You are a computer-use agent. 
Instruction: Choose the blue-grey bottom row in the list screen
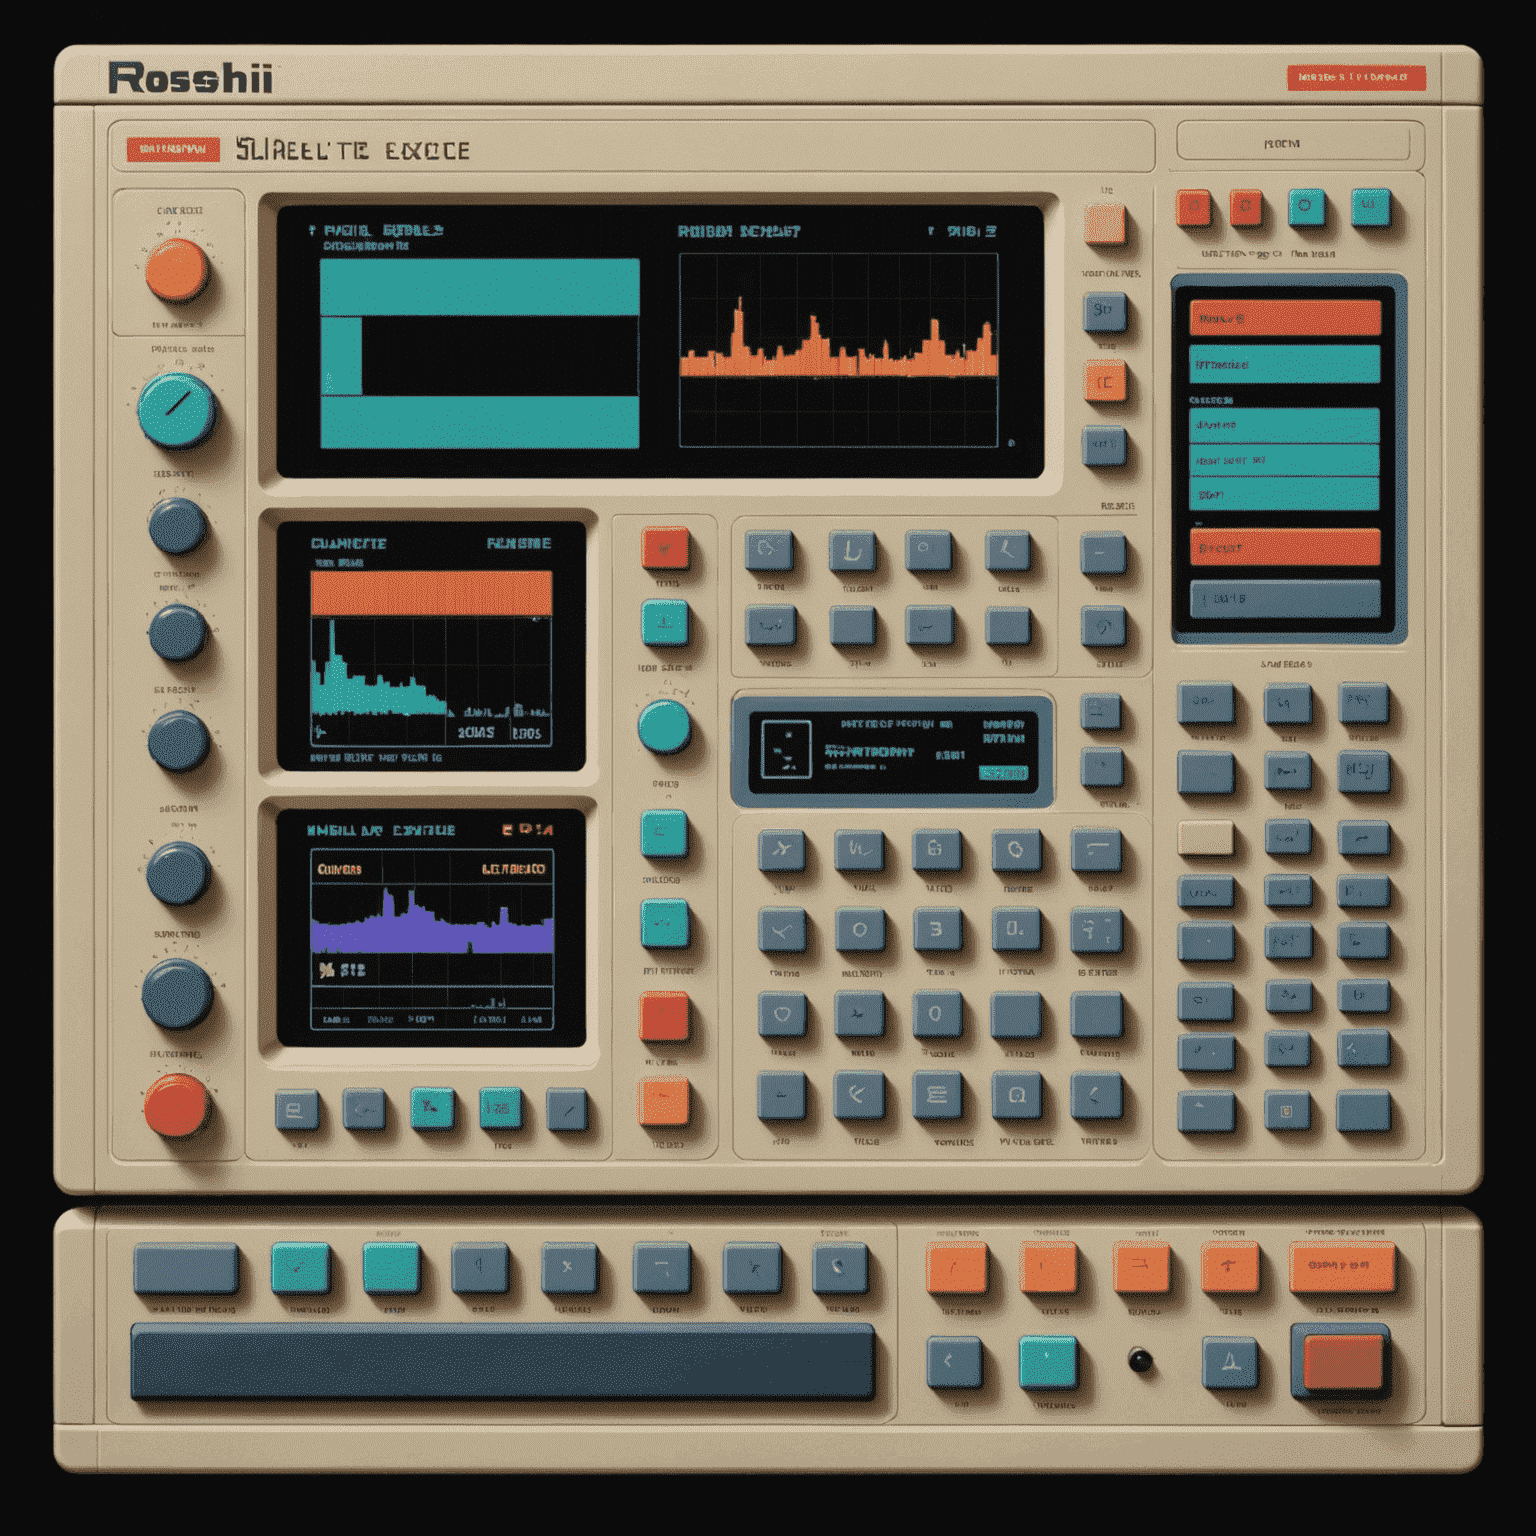[x=1285, y=598]
